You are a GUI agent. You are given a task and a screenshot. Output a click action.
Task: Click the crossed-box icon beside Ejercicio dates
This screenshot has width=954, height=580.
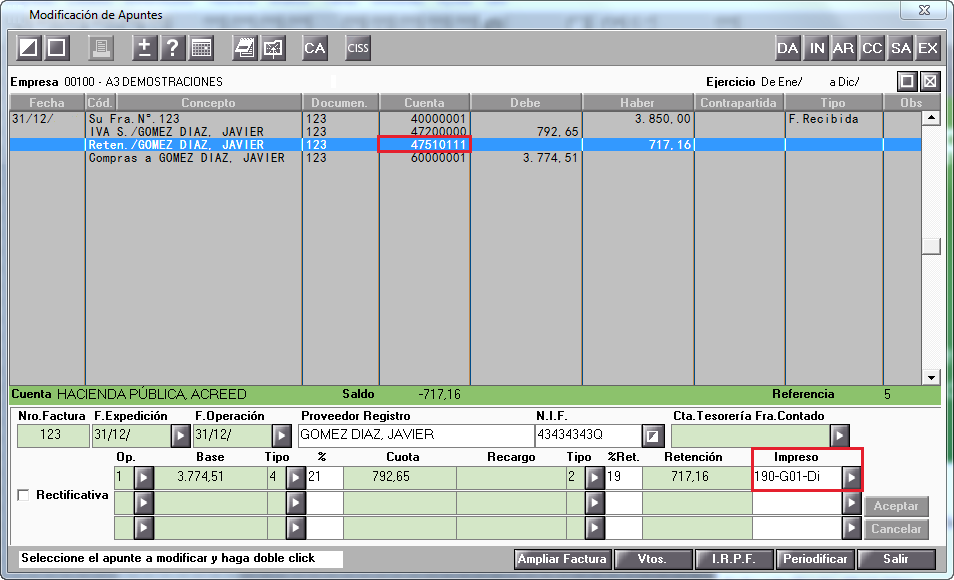point(930,81)
